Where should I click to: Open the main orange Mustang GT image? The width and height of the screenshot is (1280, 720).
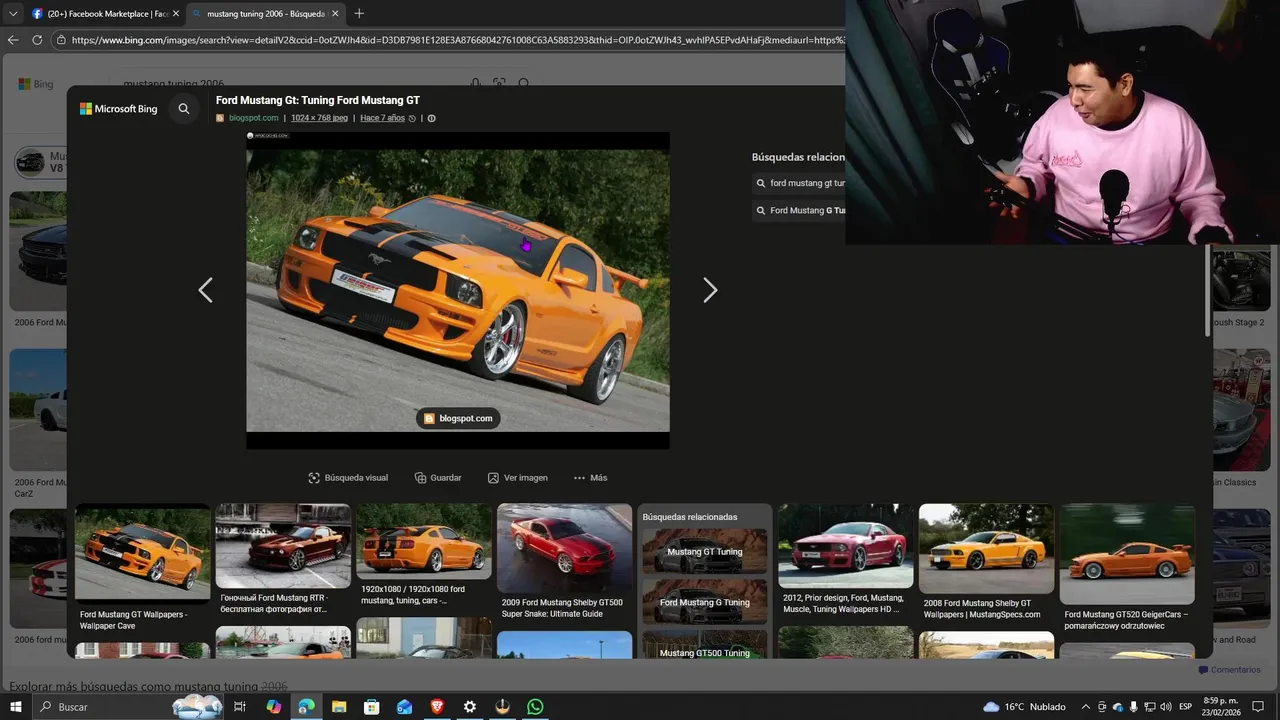point(458,291)
